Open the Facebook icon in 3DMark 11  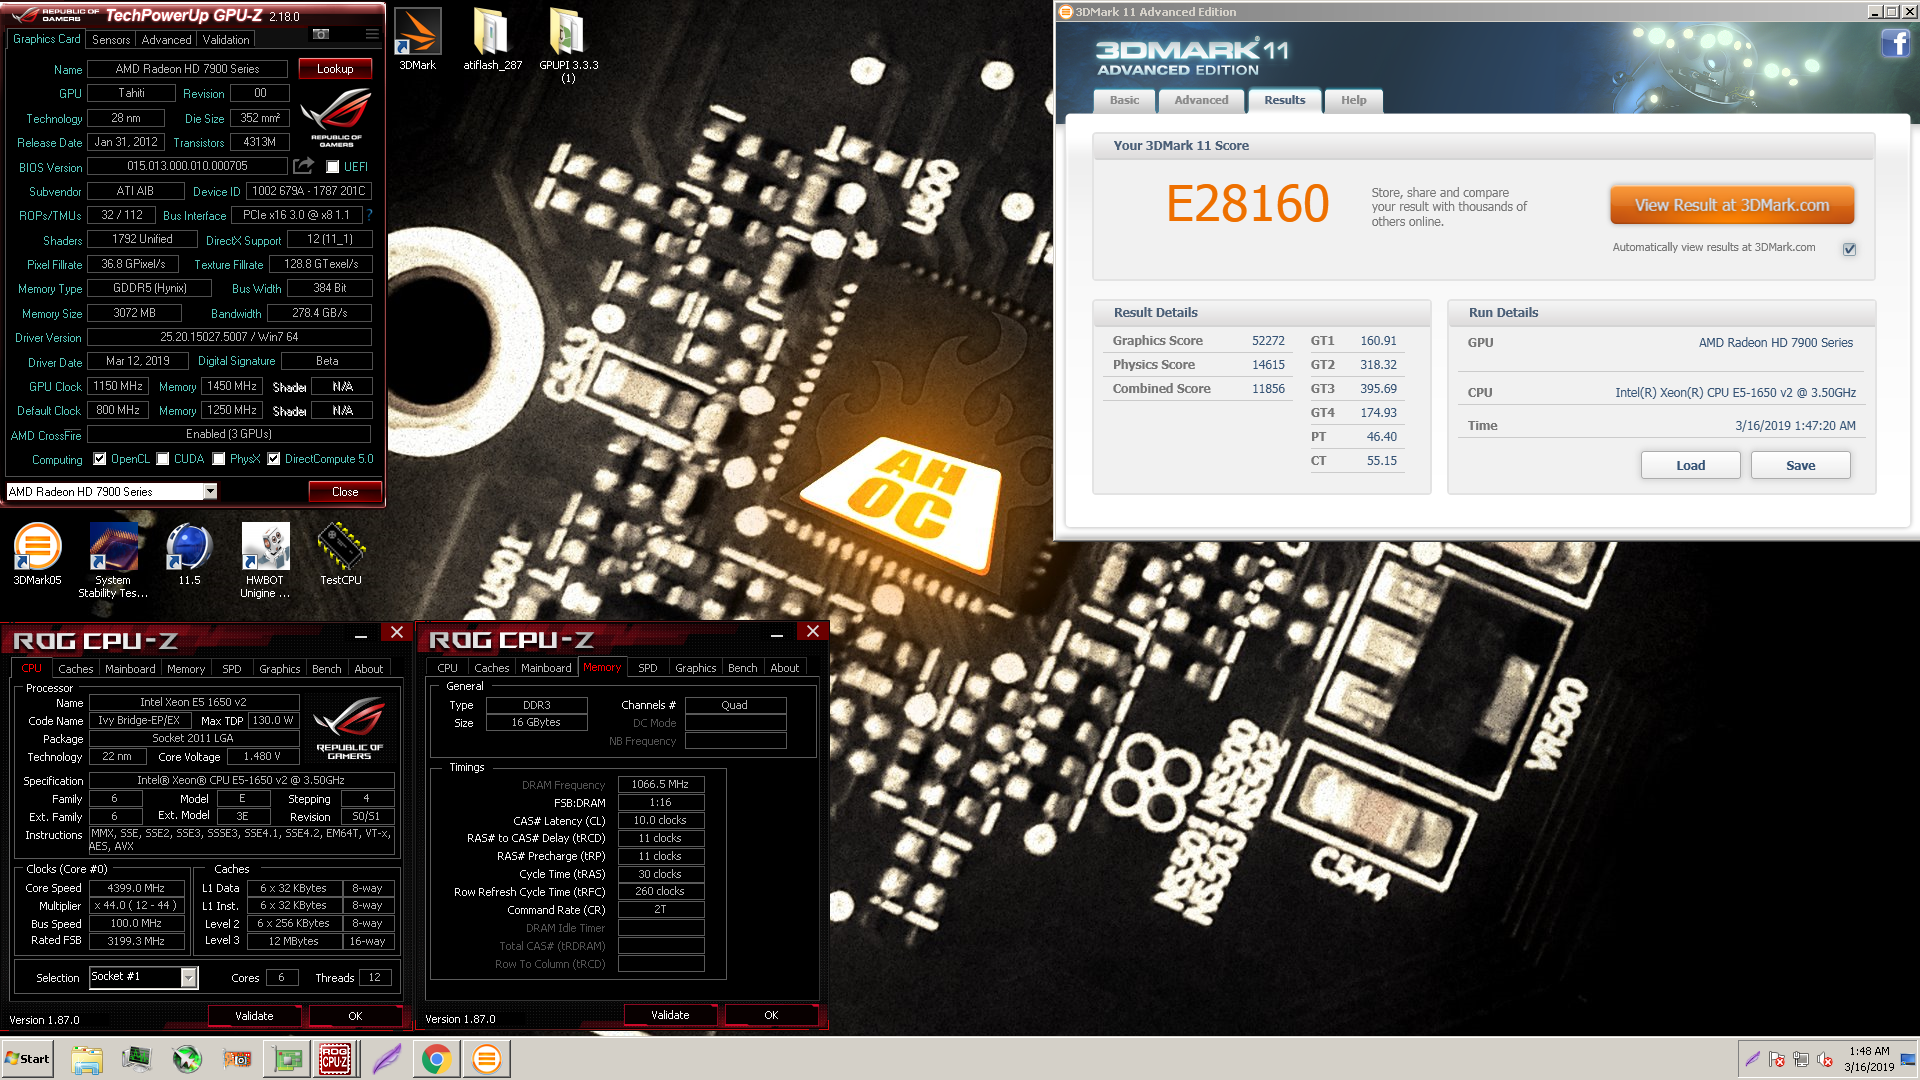(1896, 43)
